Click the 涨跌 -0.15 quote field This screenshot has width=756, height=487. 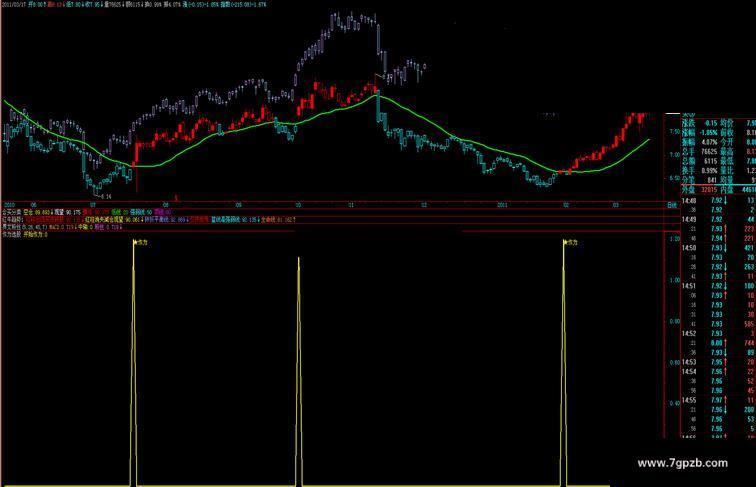pos(700,123)
